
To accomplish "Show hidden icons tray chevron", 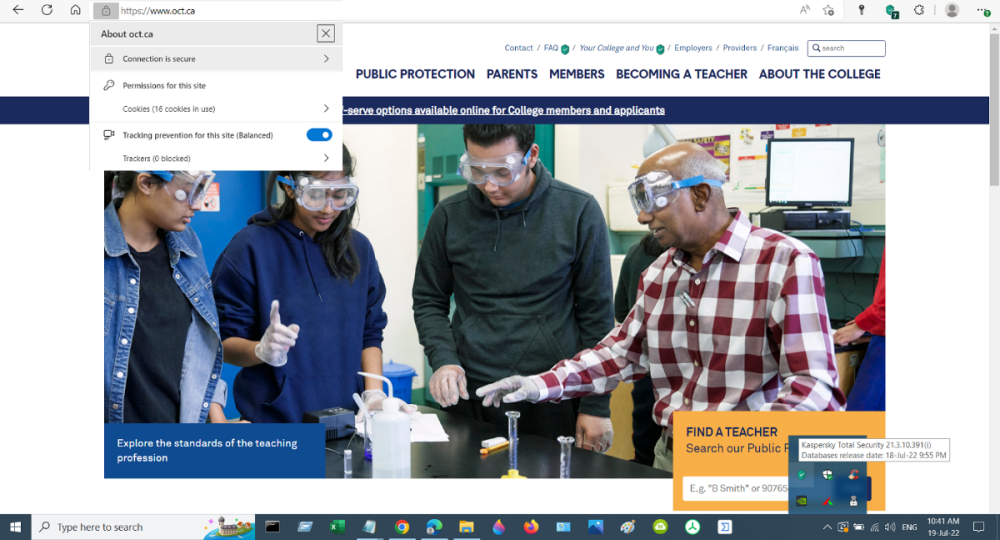I will (827, 527).
